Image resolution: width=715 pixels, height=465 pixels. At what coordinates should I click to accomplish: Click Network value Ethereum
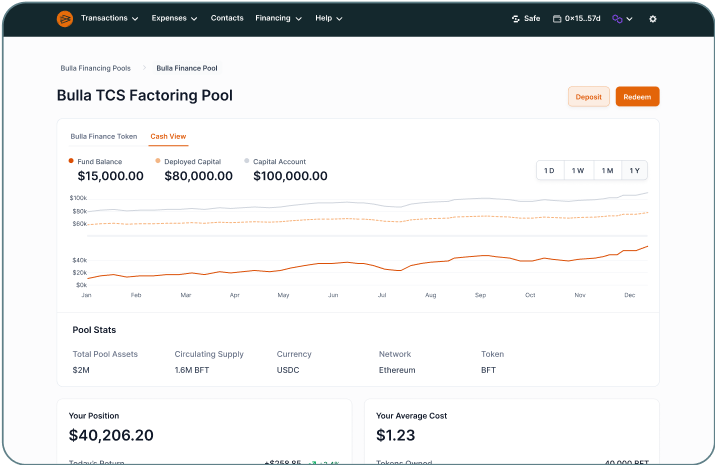coord(397,370)
